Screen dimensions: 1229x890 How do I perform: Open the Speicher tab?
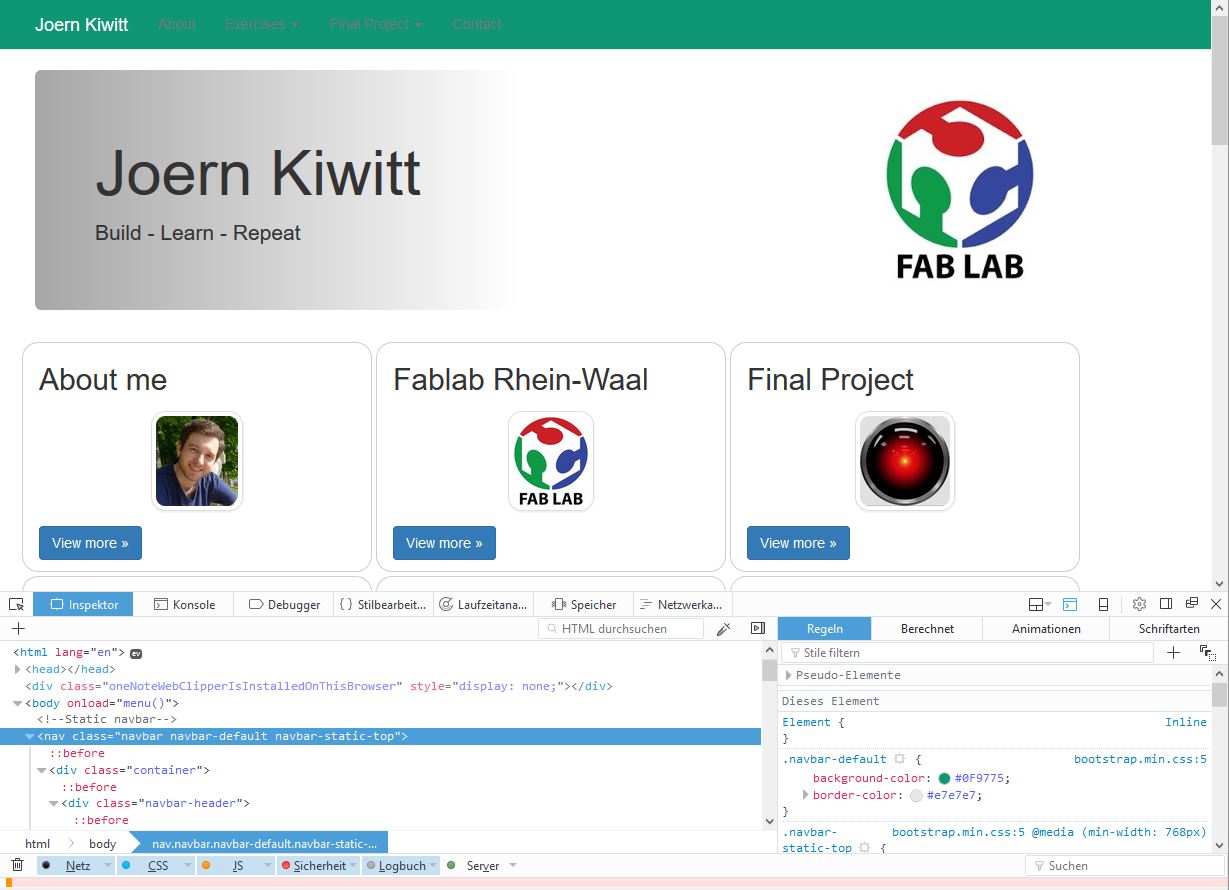click(x=584, y=604)
